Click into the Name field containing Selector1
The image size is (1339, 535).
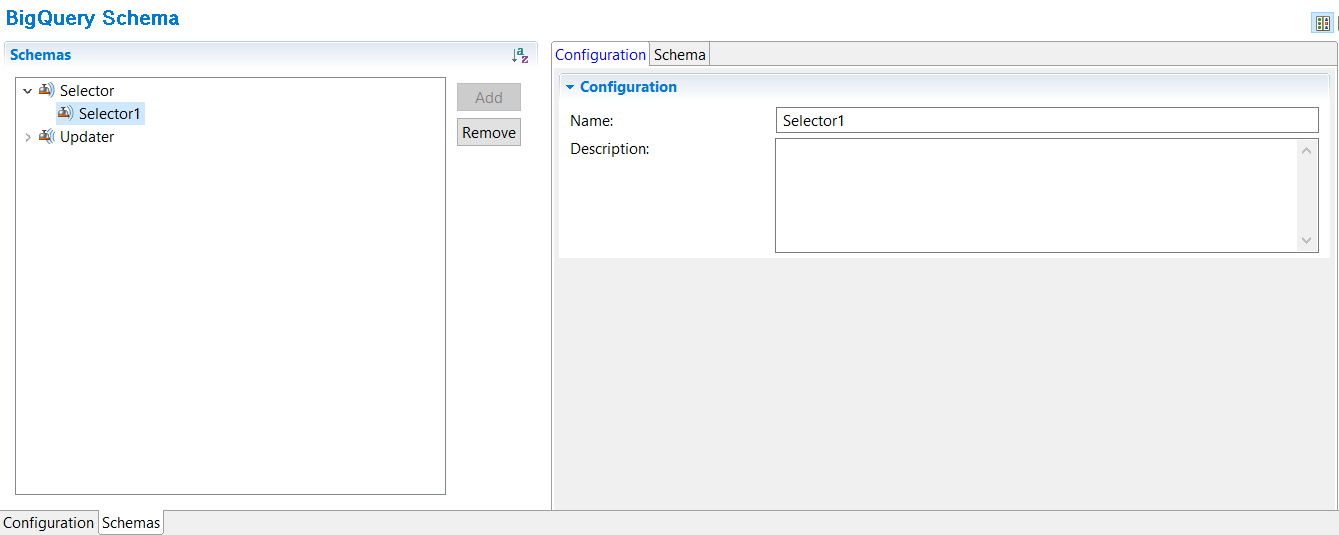click(1047, 120)
